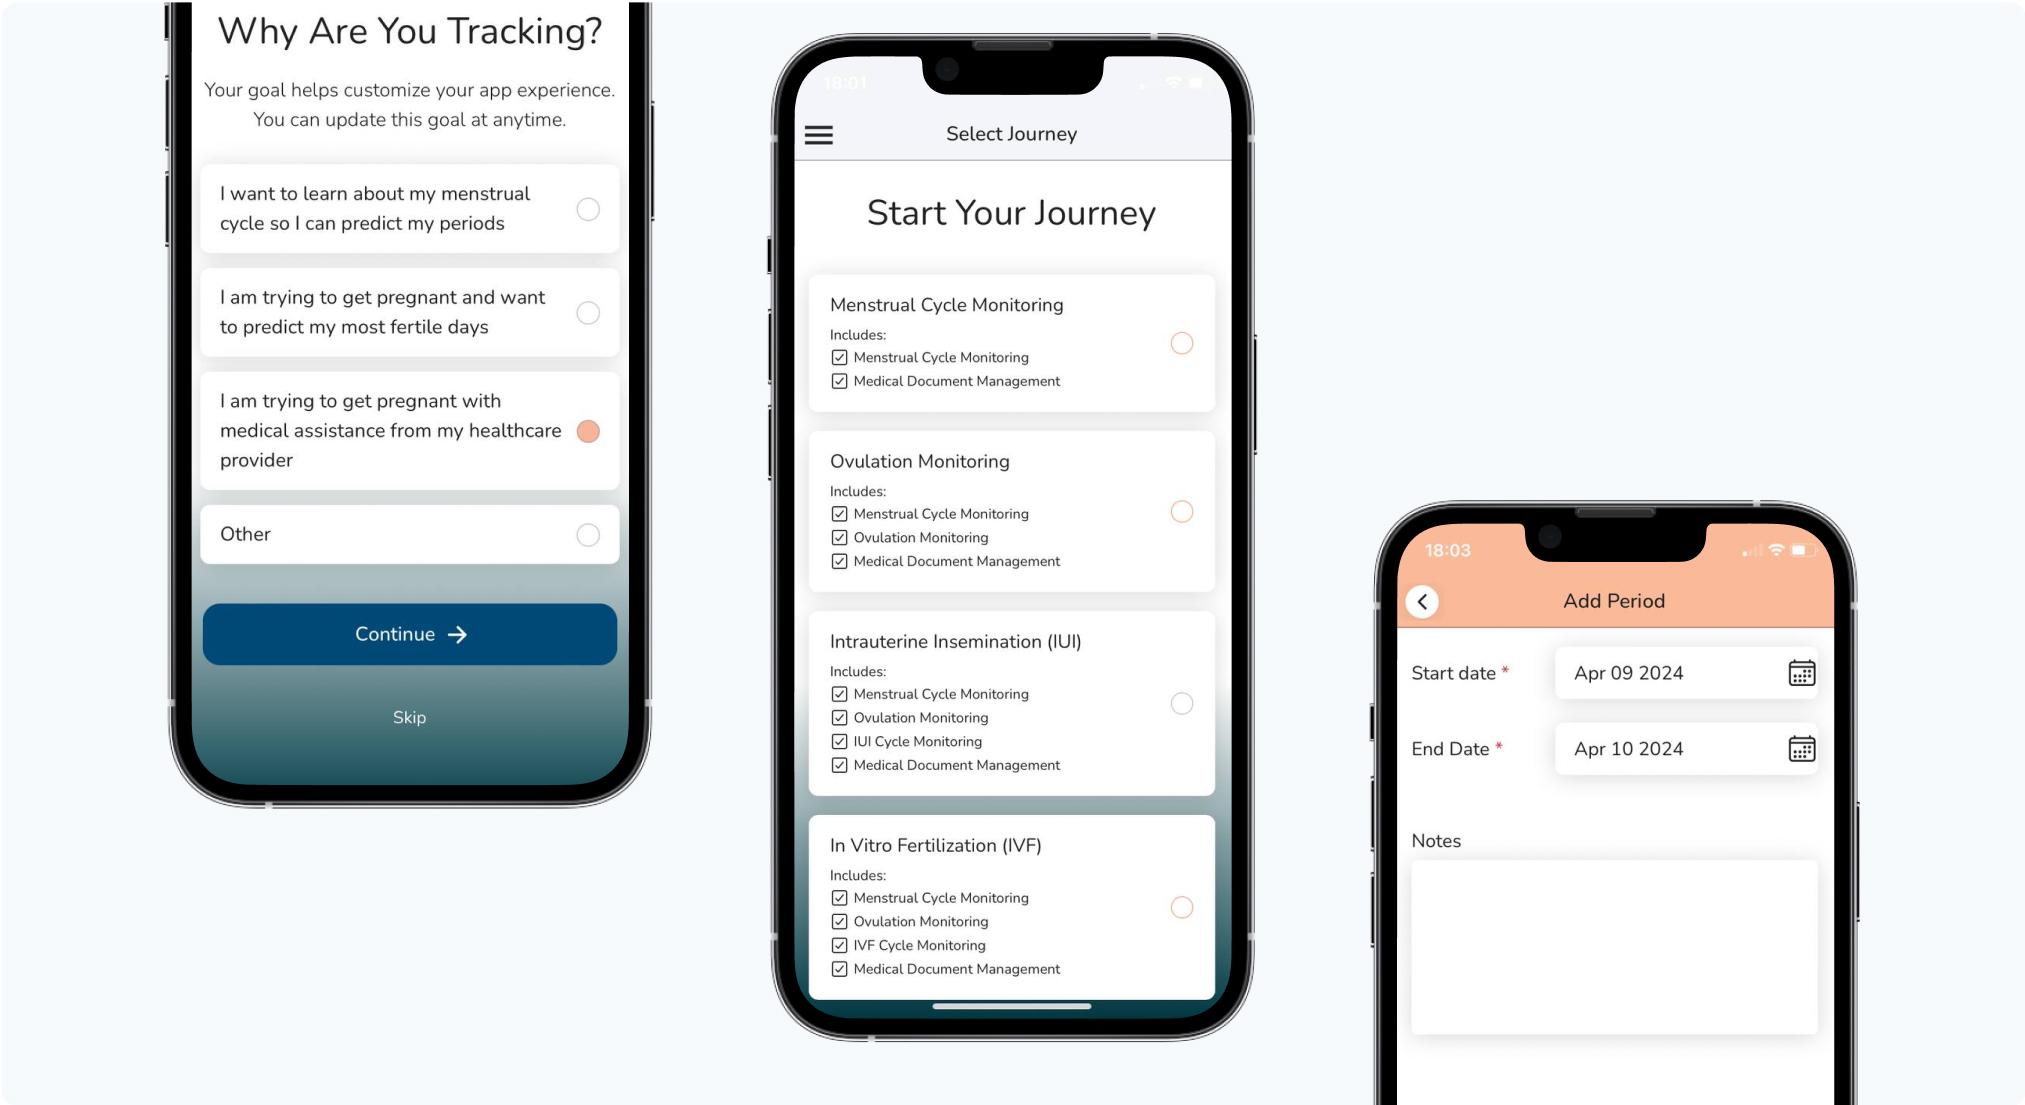The width and height of the screenshot is (2025, 1105).
Task: Click the Ovulation Monitoring checkbox in IUI section
Action: pos(840,717)
